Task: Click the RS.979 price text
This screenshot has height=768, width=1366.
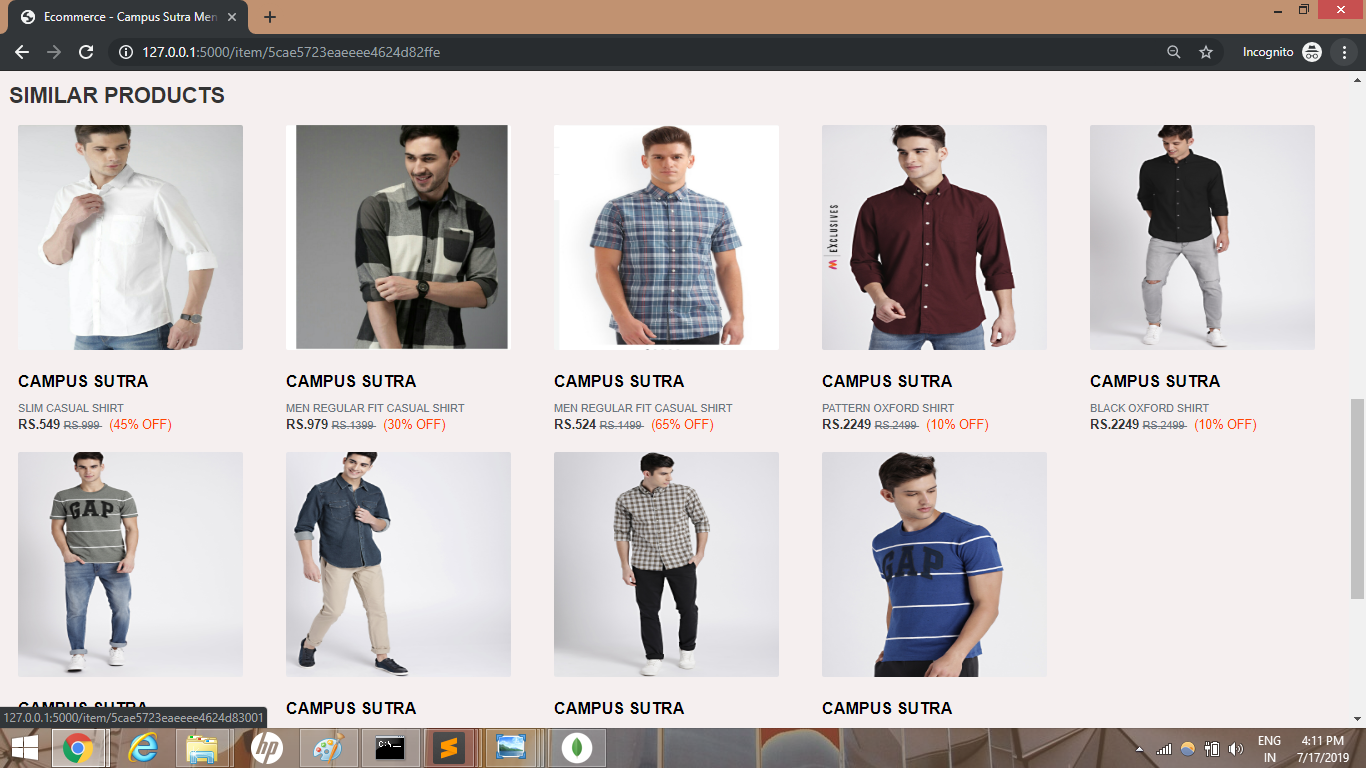Action: pos(307,424)
